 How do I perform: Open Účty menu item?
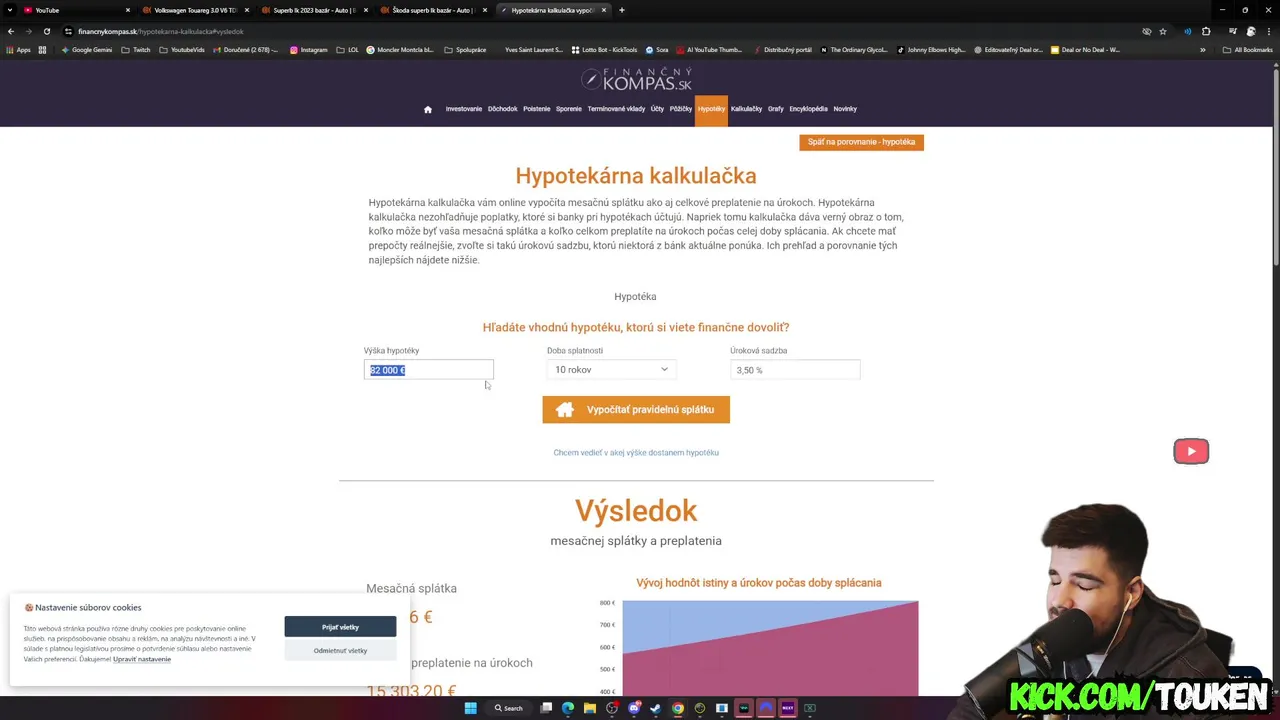pos(657,109)
